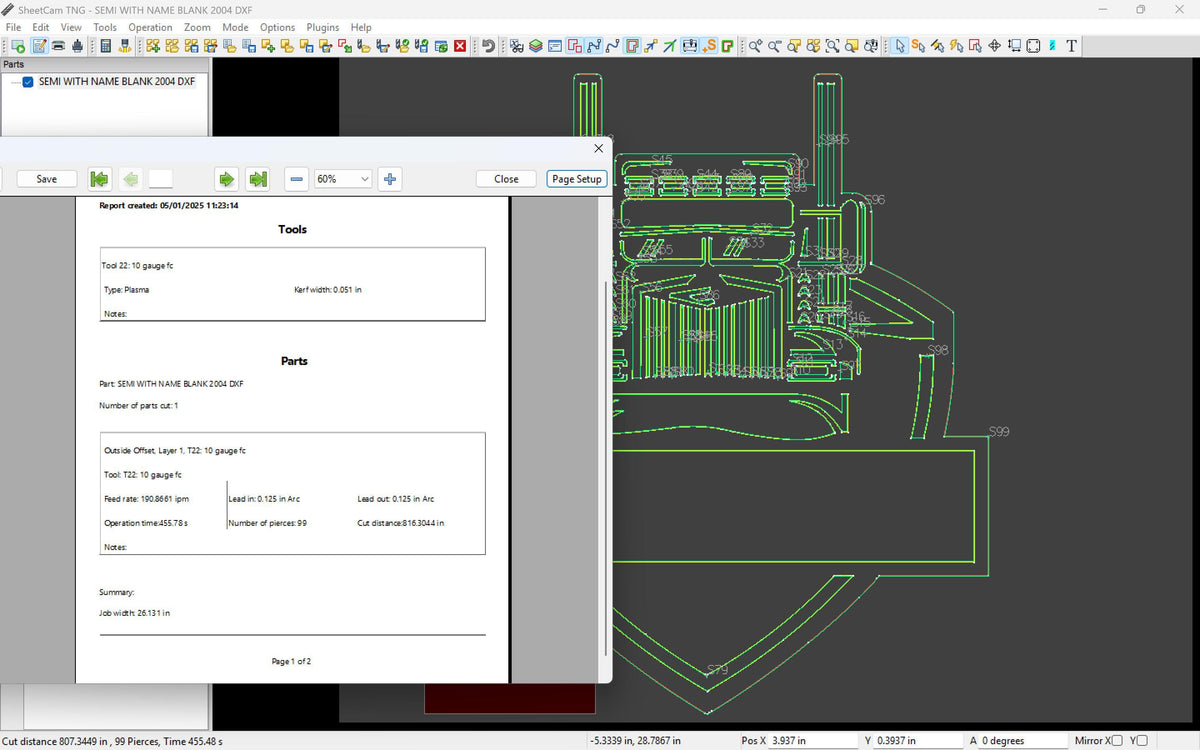Open the Tools menu
Viewport: 1200px width, 750px height.
(105, 27)
